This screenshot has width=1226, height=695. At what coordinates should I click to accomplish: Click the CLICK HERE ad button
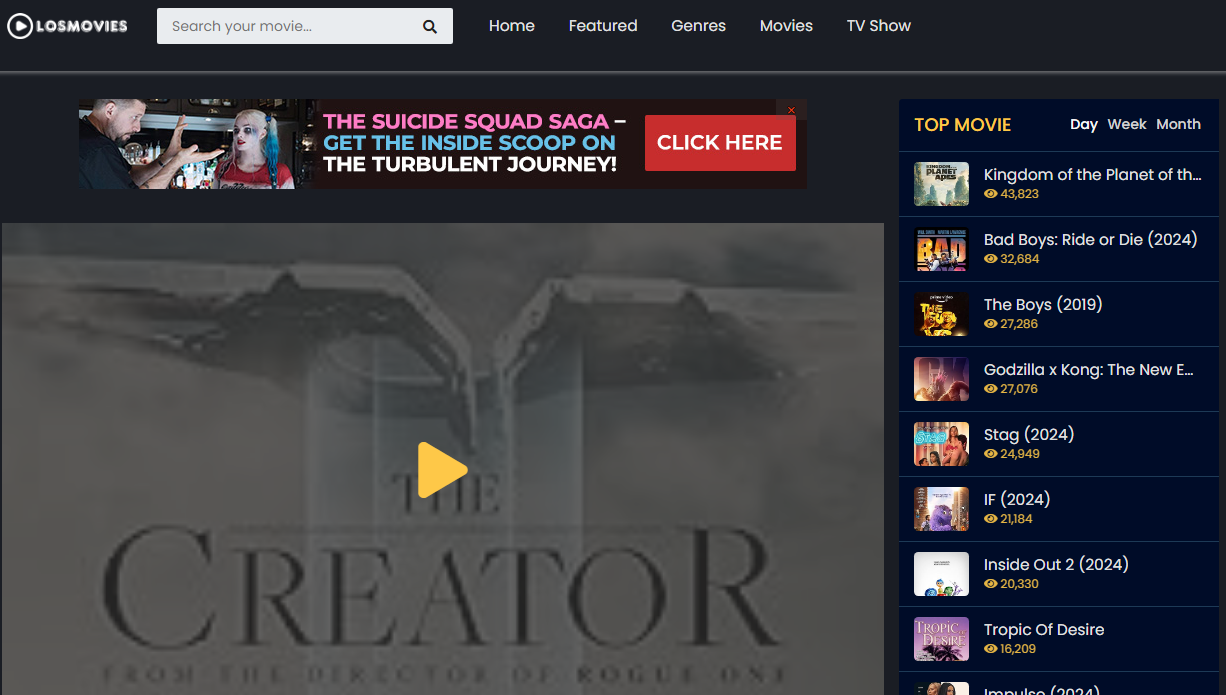pos(720,143)
